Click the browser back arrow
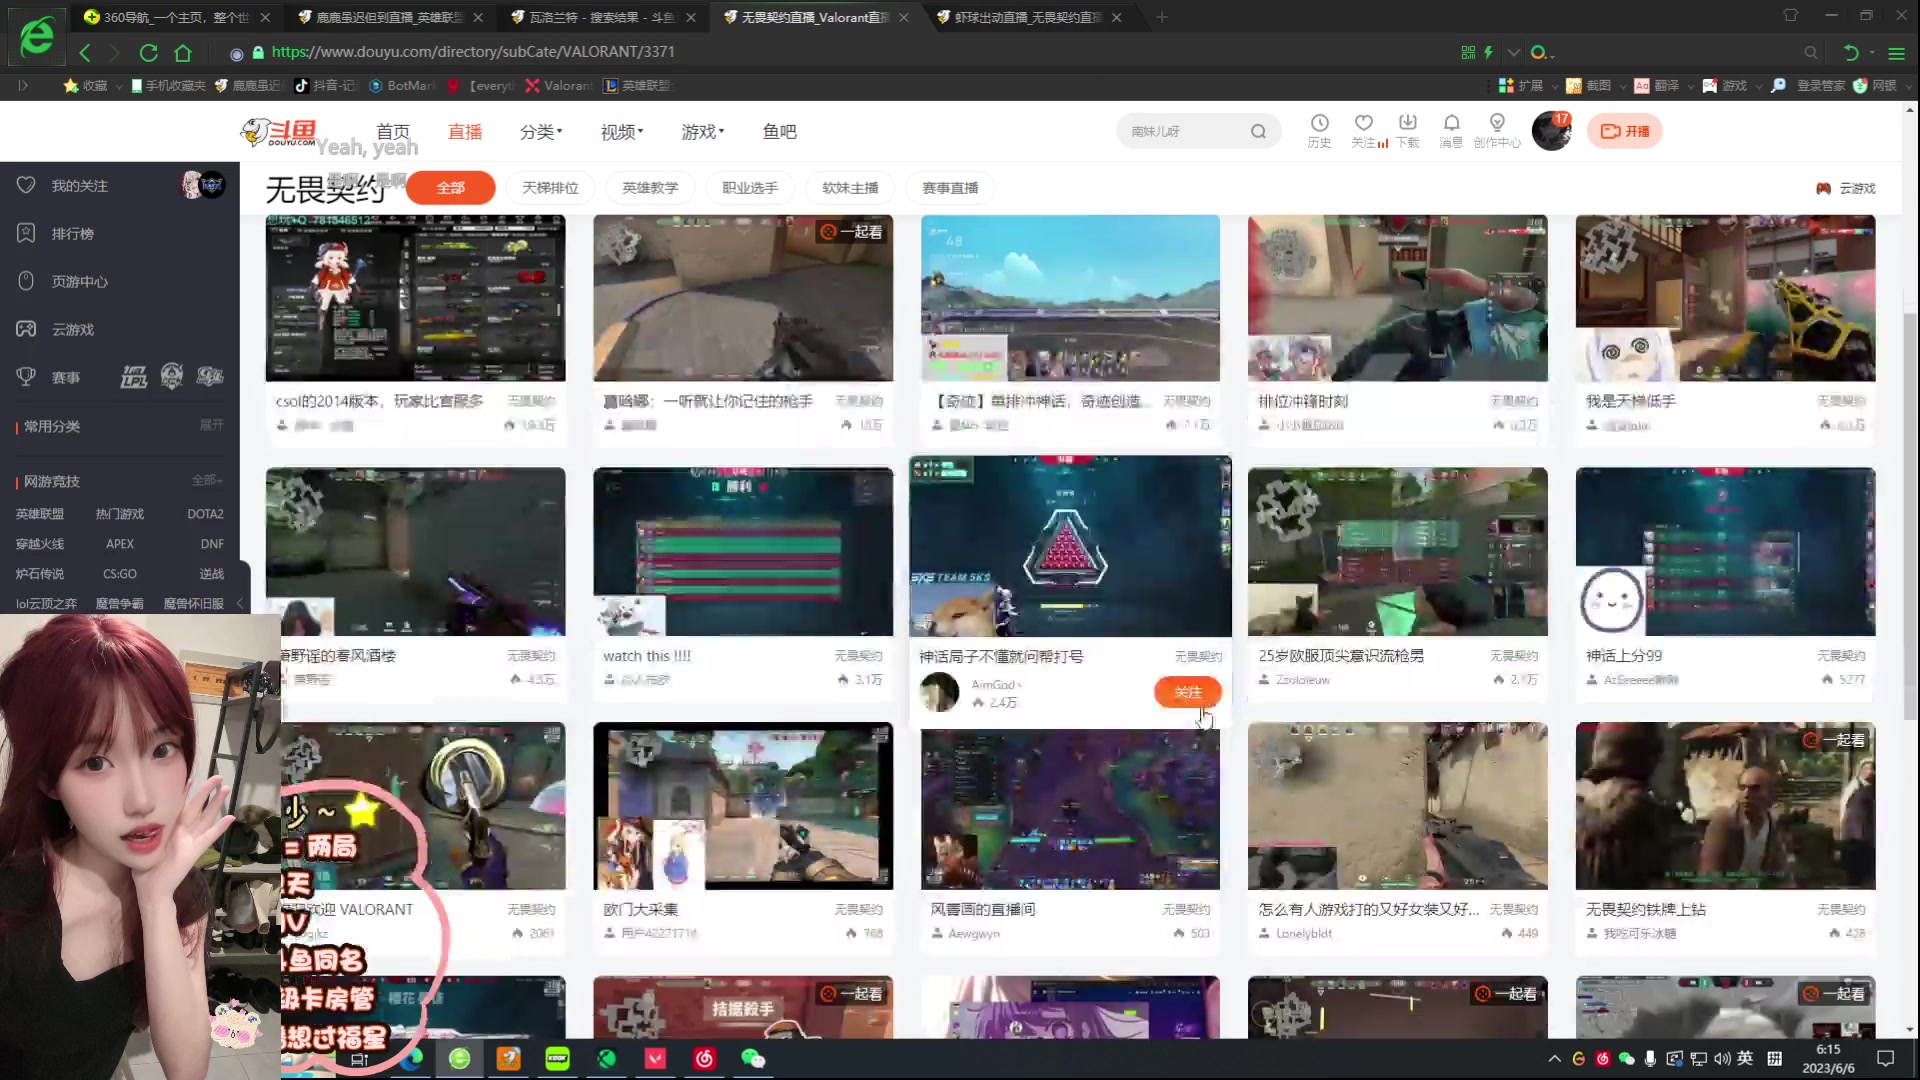The image size is (1920, 1080). pos(85,53)
